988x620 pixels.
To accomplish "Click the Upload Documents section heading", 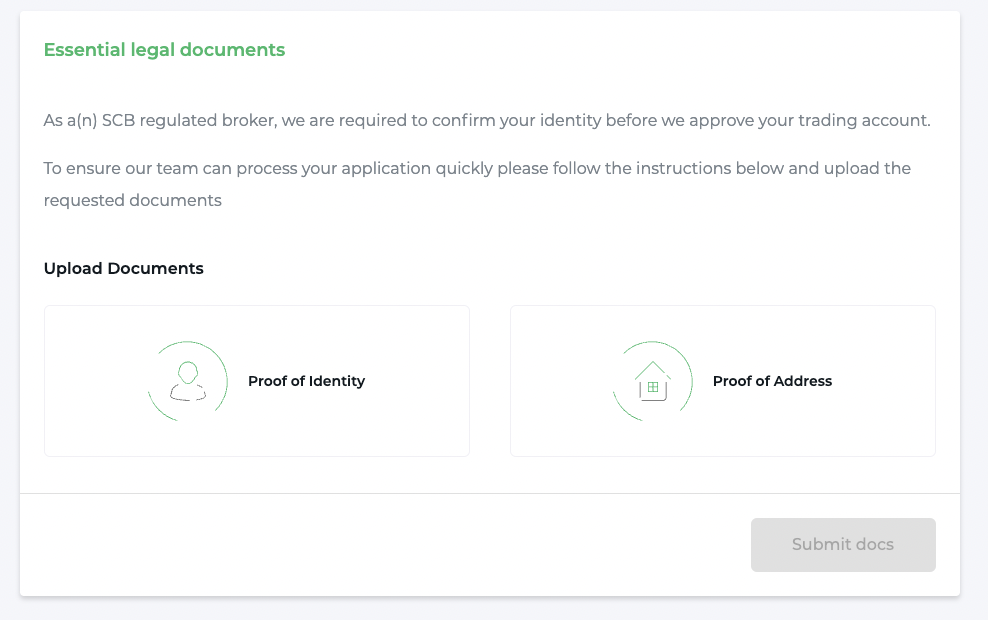I will [x=123, y=268].
